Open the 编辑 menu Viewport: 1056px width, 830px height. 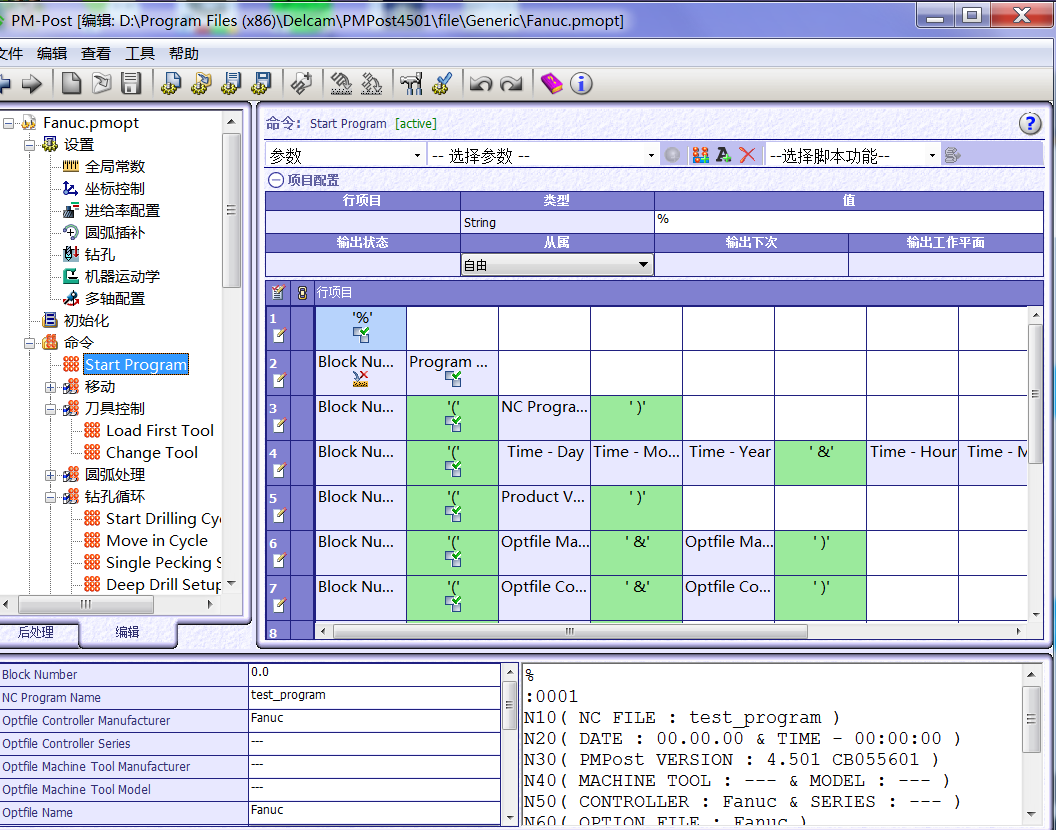tap(52, 53)
